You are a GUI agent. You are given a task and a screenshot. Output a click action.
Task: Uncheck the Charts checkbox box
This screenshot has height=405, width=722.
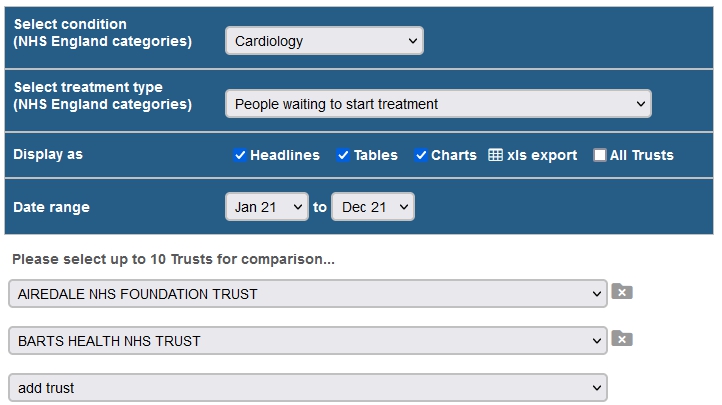[x=421, y=155]
